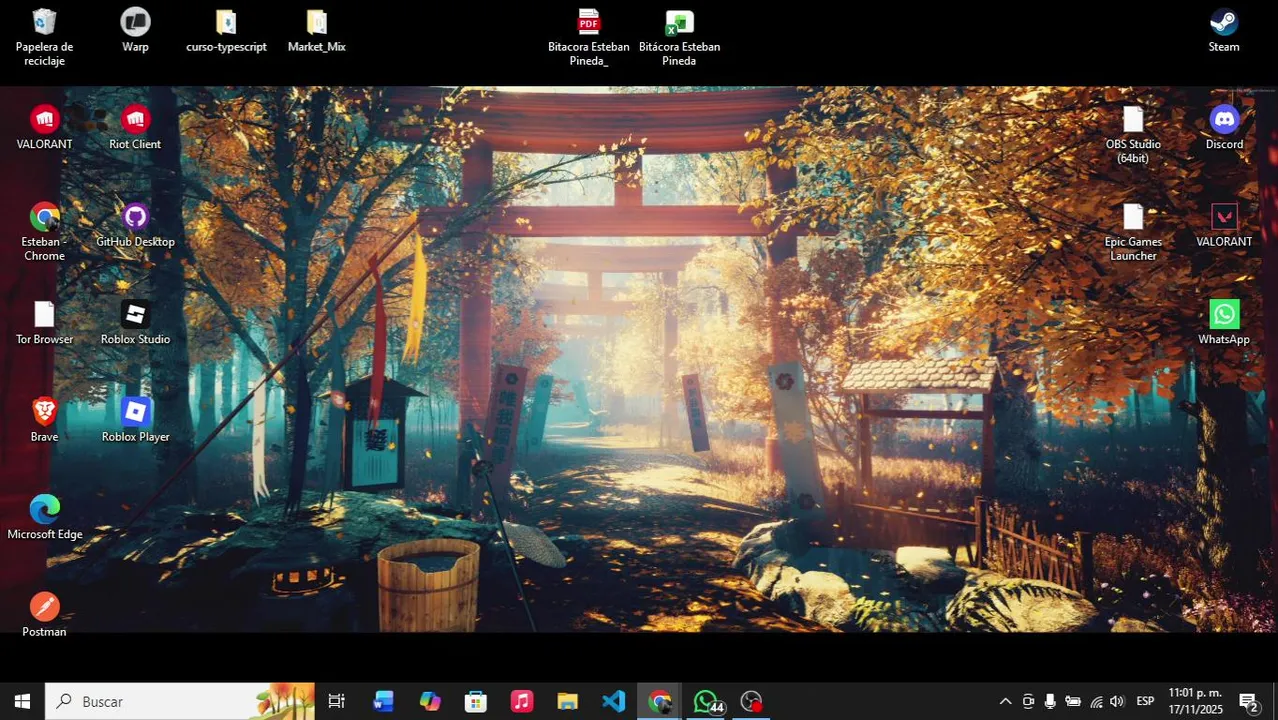This screenshot has height=720, width=1278.
Task: Select the Microsoft Edge desktop shortcut
Action: point(44,518)
